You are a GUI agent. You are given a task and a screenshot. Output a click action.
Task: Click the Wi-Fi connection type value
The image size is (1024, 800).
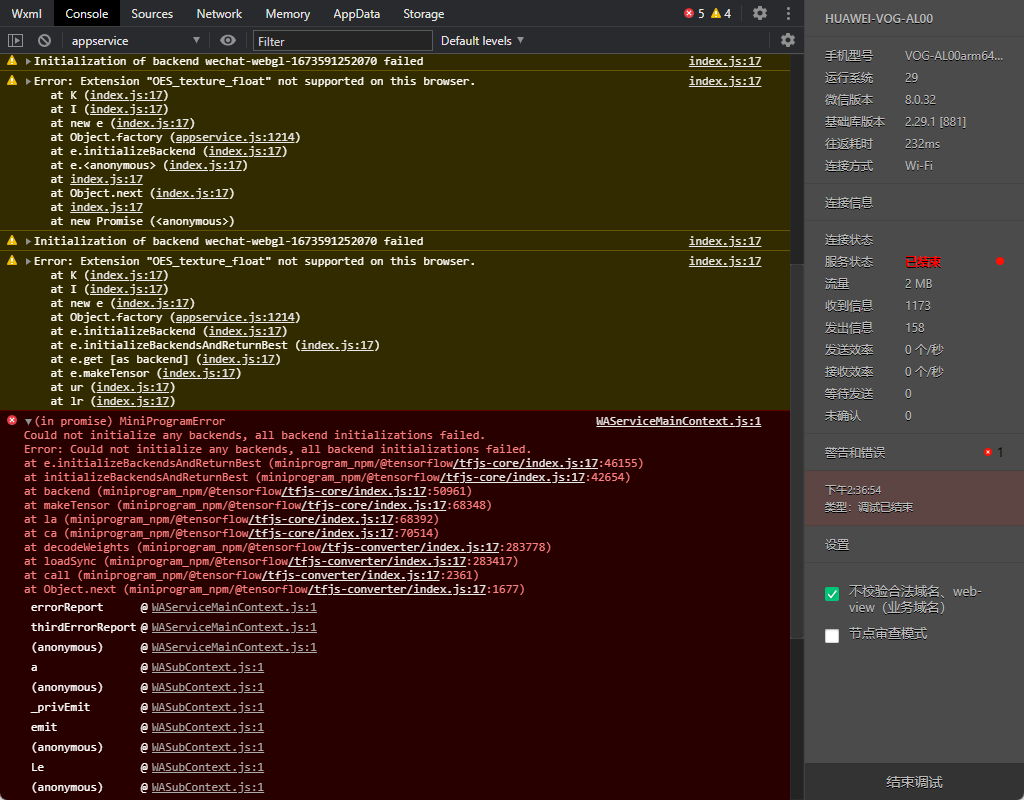pos(918,166)
